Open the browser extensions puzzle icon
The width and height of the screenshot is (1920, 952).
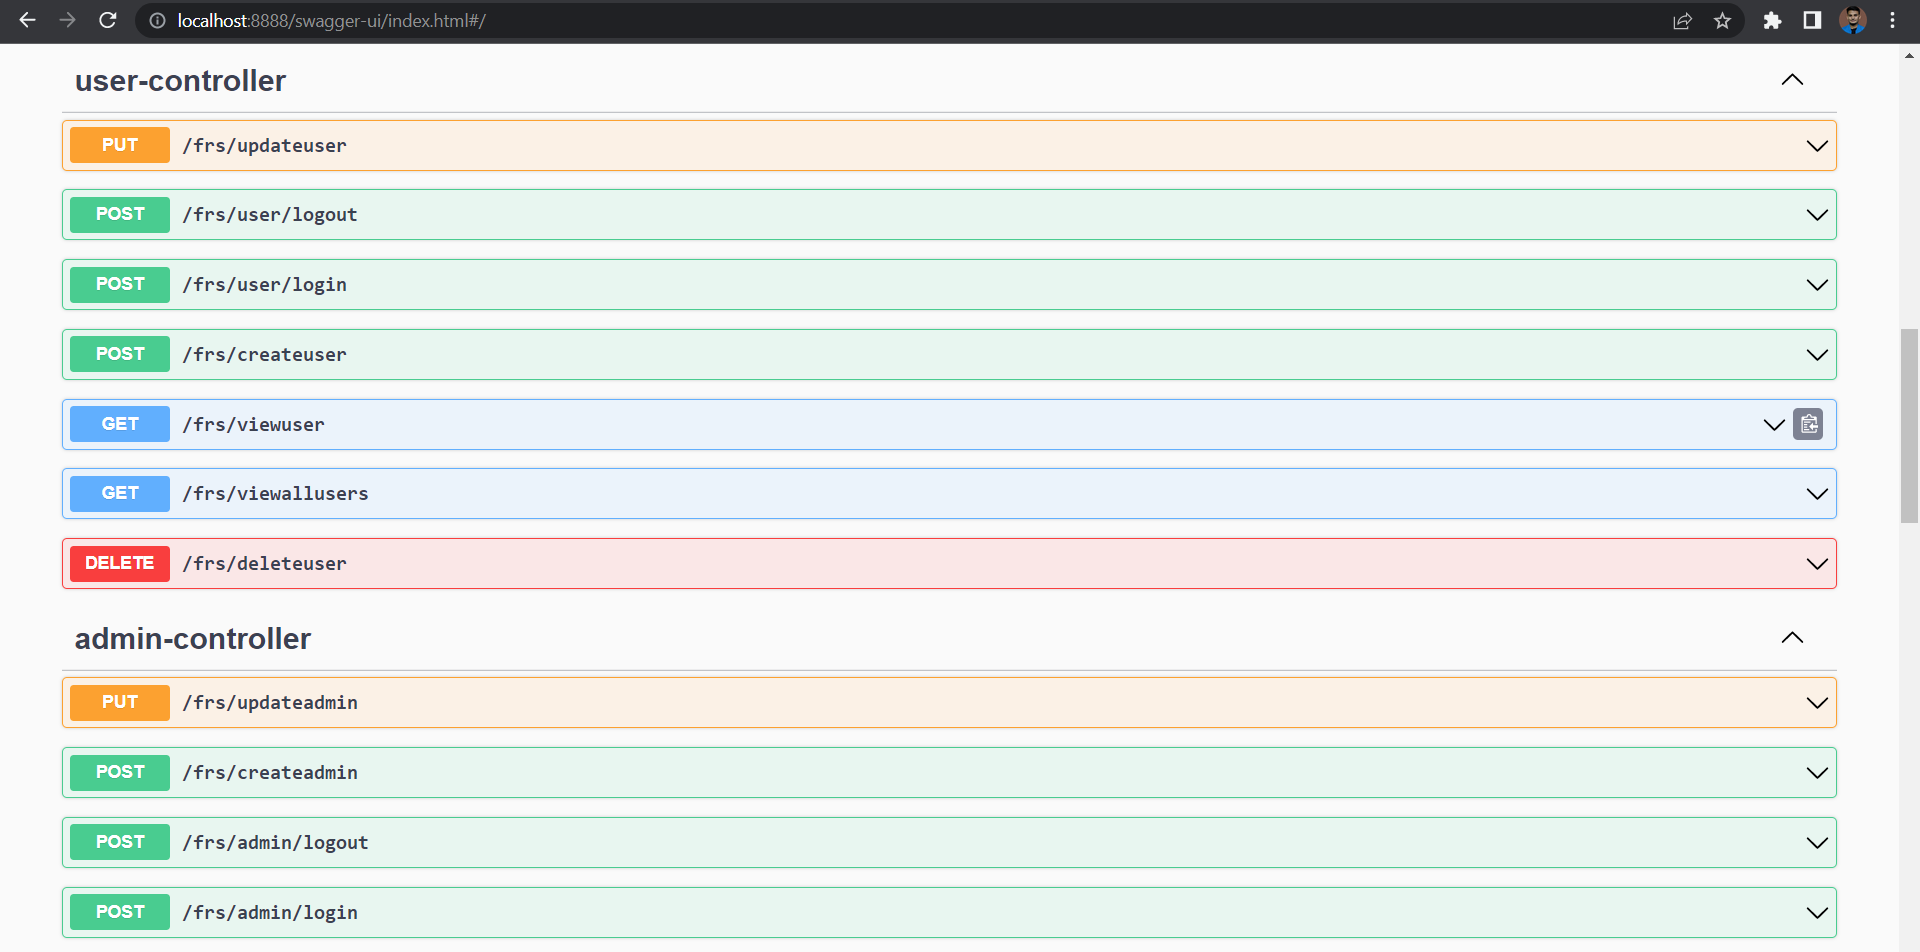pos(1772,20)
